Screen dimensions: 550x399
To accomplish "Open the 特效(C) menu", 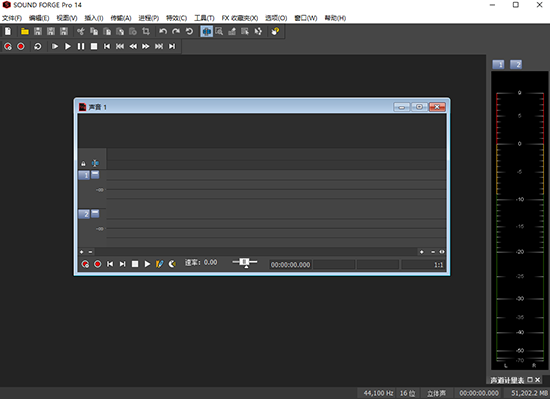I will click(x=176, y=18).
